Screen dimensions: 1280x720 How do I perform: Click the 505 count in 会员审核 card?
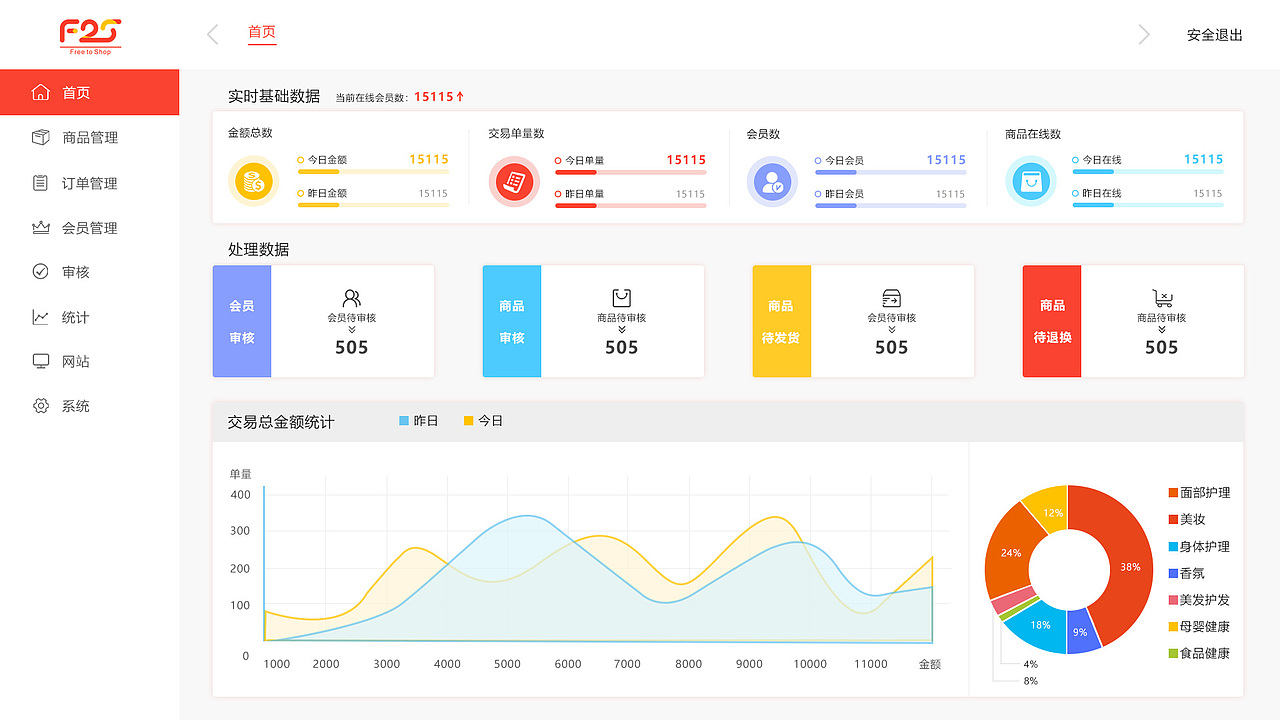pos(352,348)
